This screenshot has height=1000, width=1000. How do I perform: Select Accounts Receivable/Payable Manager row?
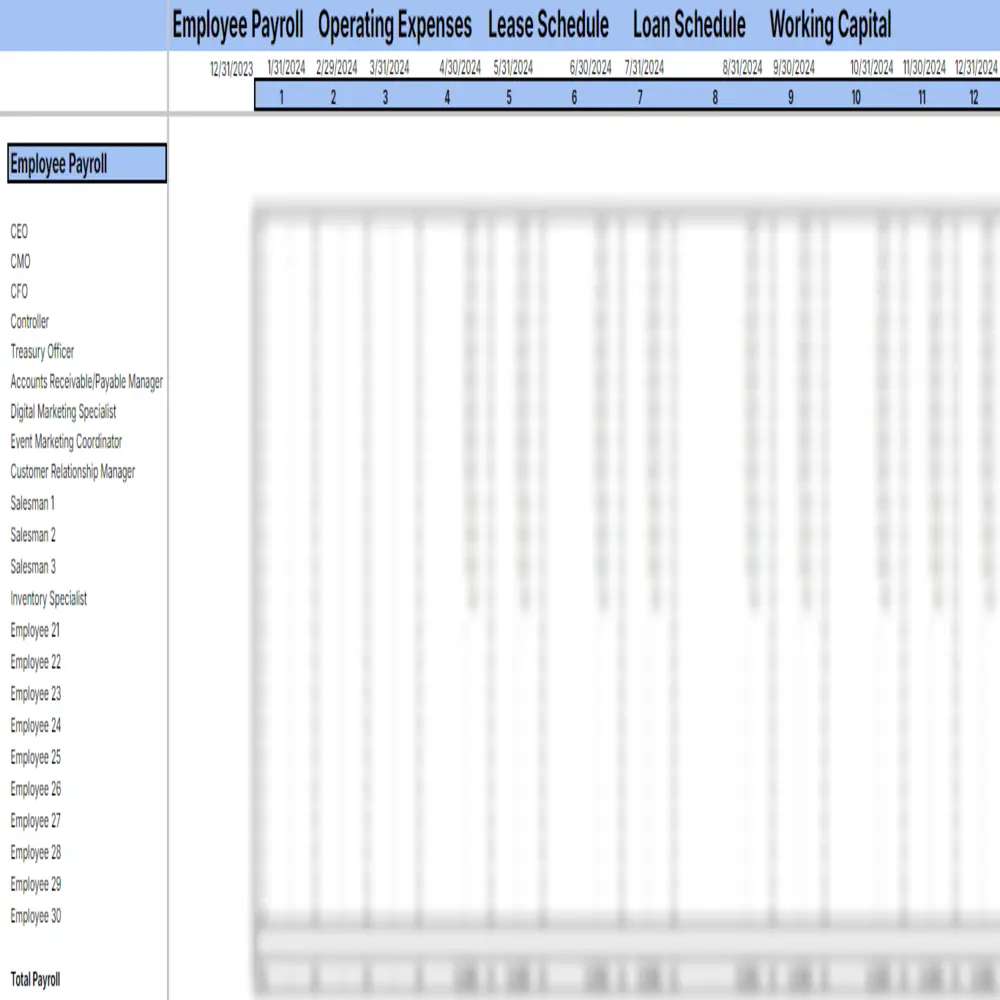[86, 382]
